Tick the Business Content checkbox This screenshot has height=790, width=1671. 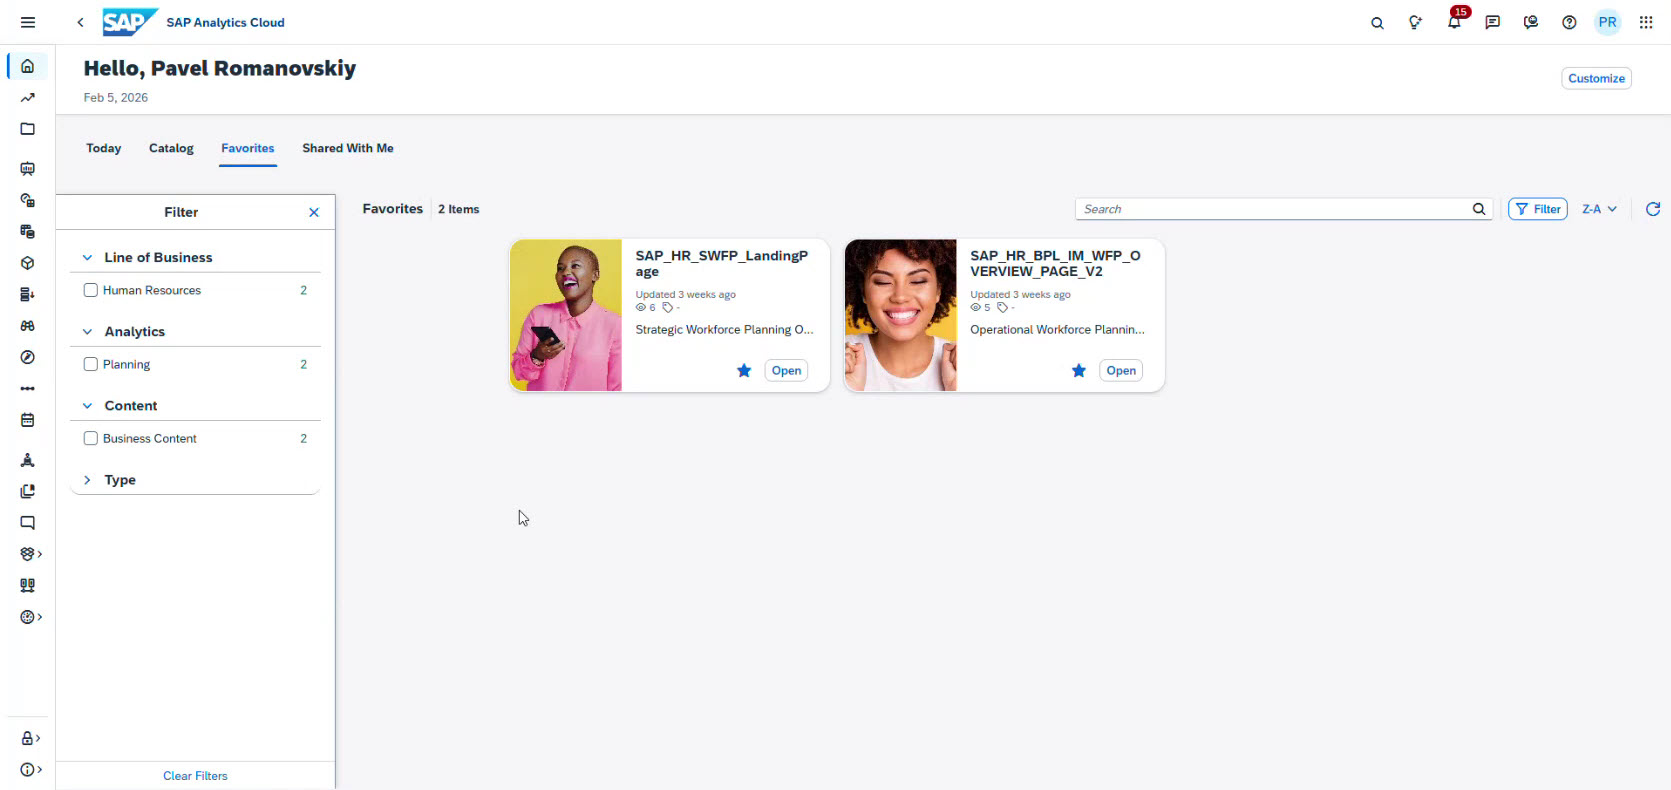coord(91,438)
